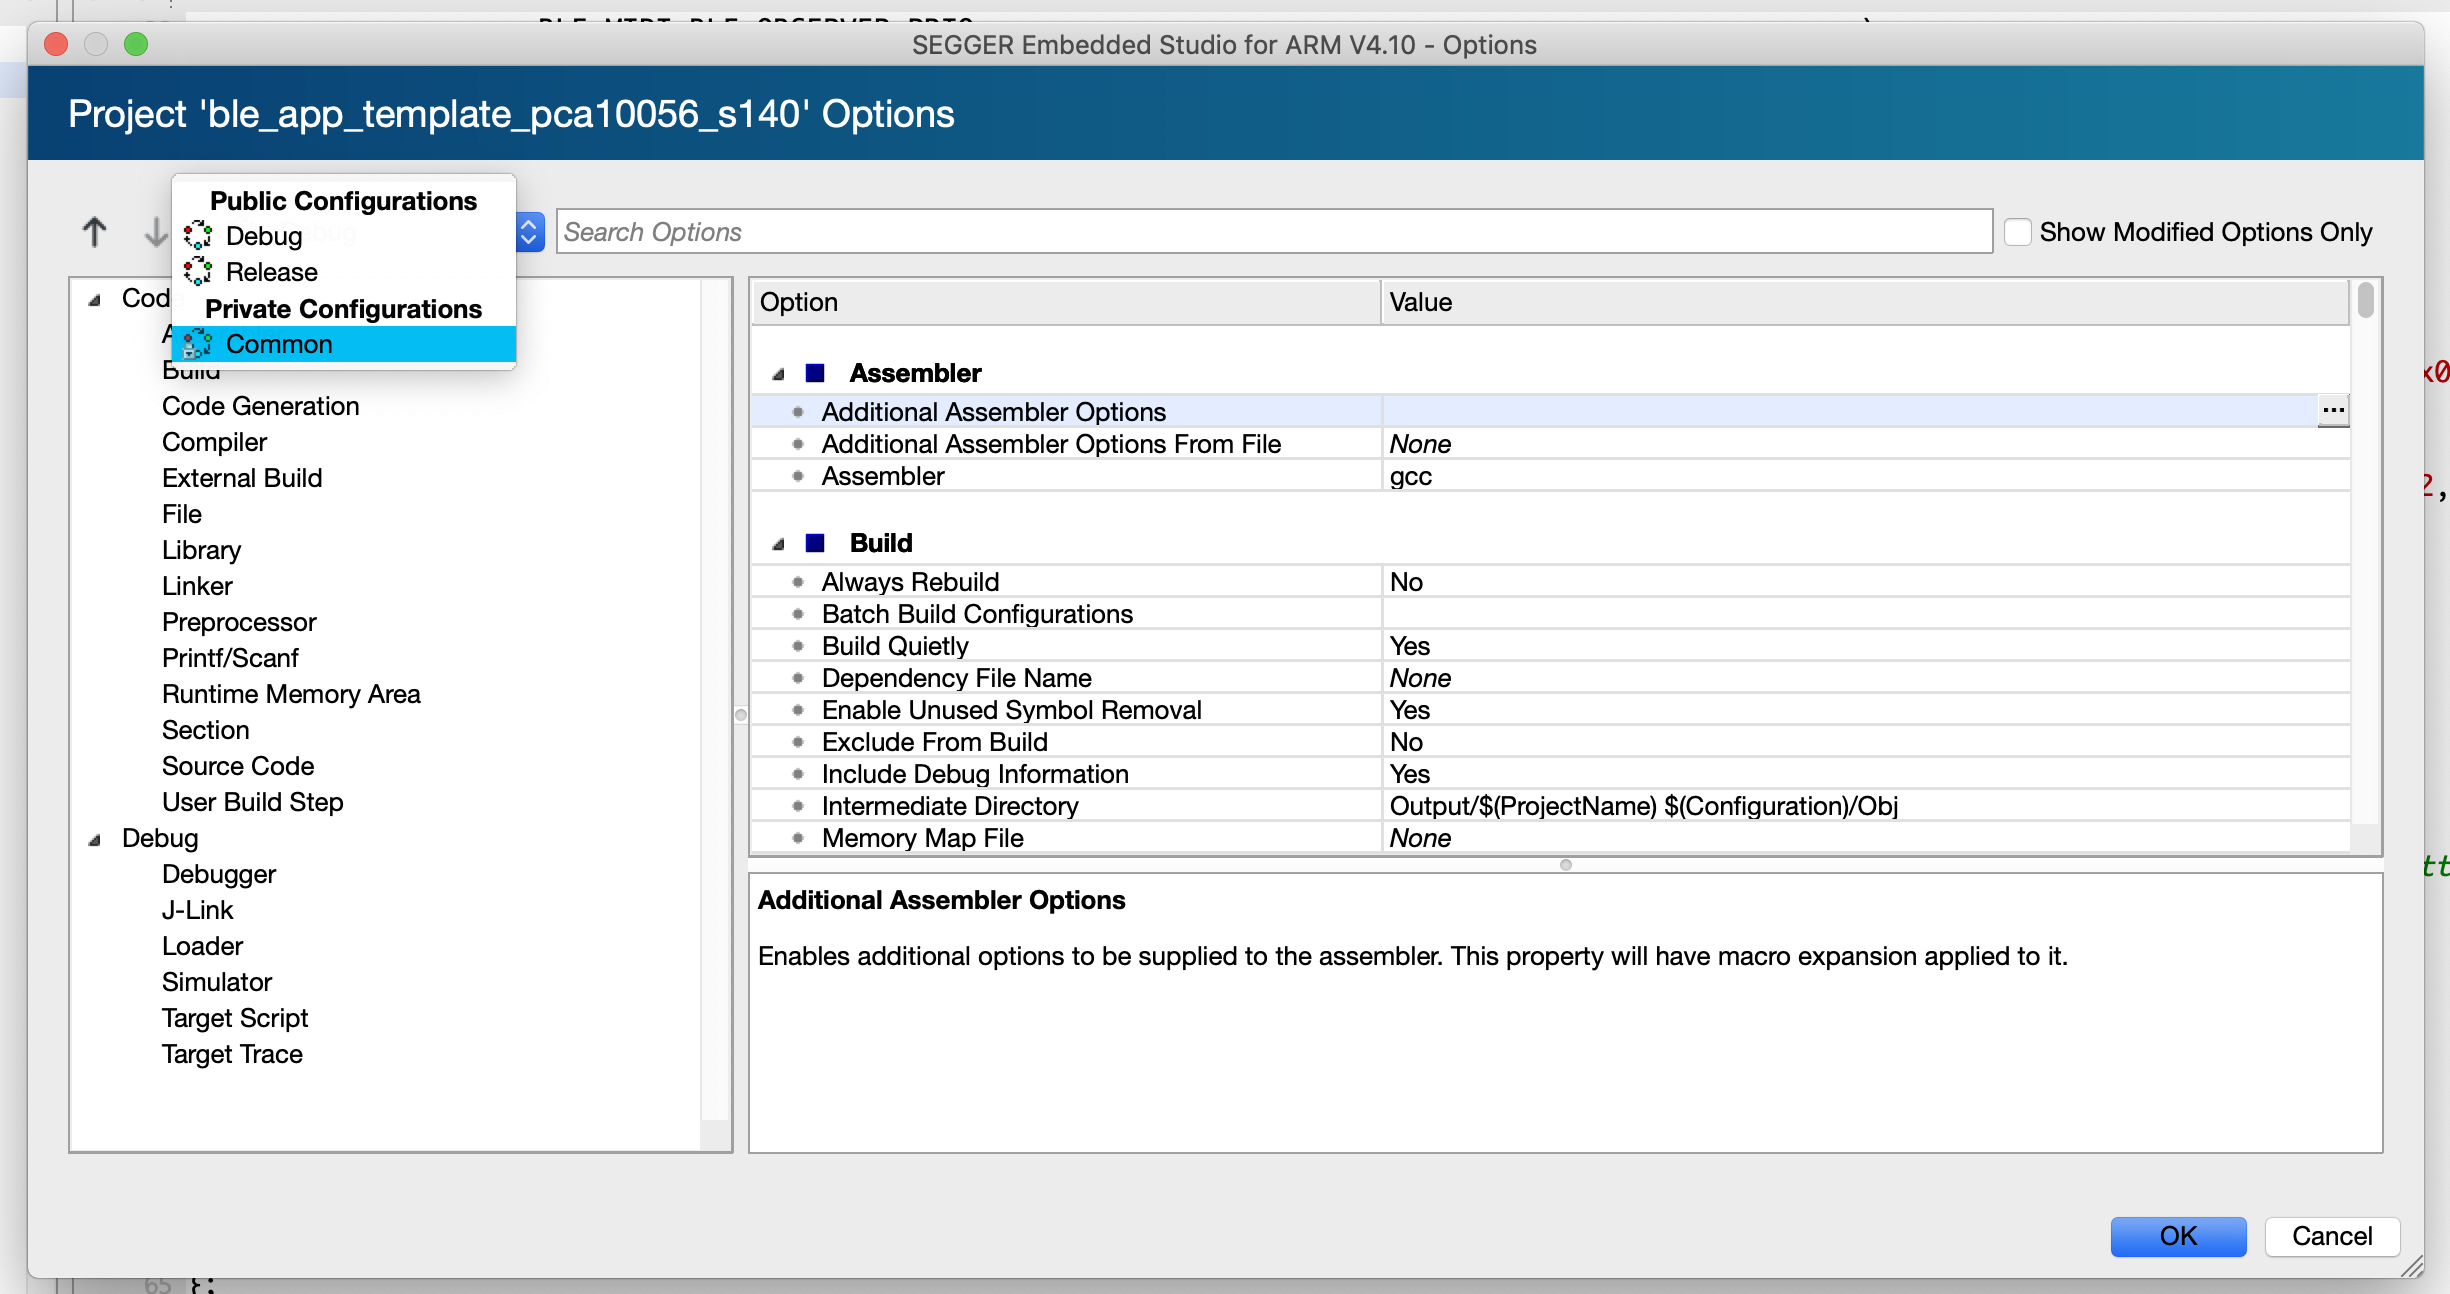The image size is (2450, 1294).
Task: Focus the Search Options field
Action: click(1273, 232)
